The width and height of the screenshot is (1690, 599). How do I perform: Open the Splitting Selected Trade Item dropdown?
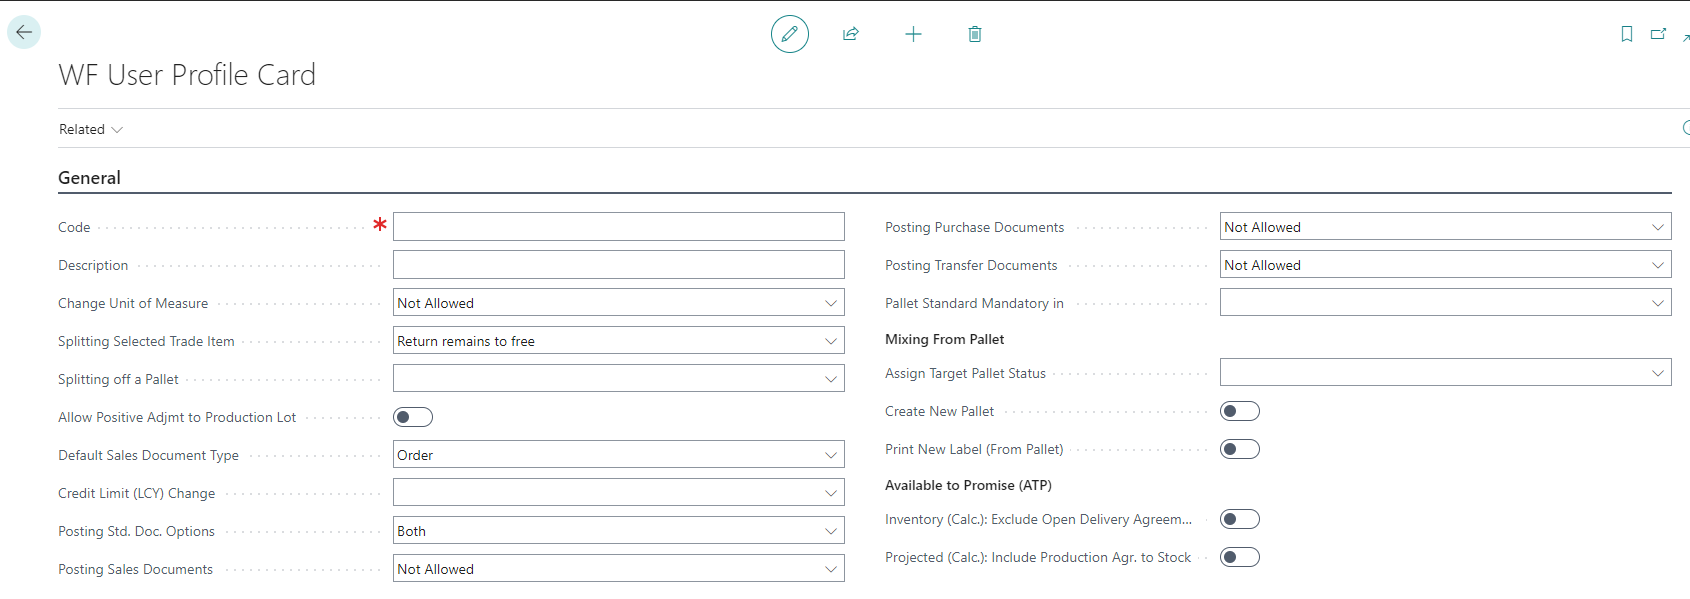click(x=618, y=341)
